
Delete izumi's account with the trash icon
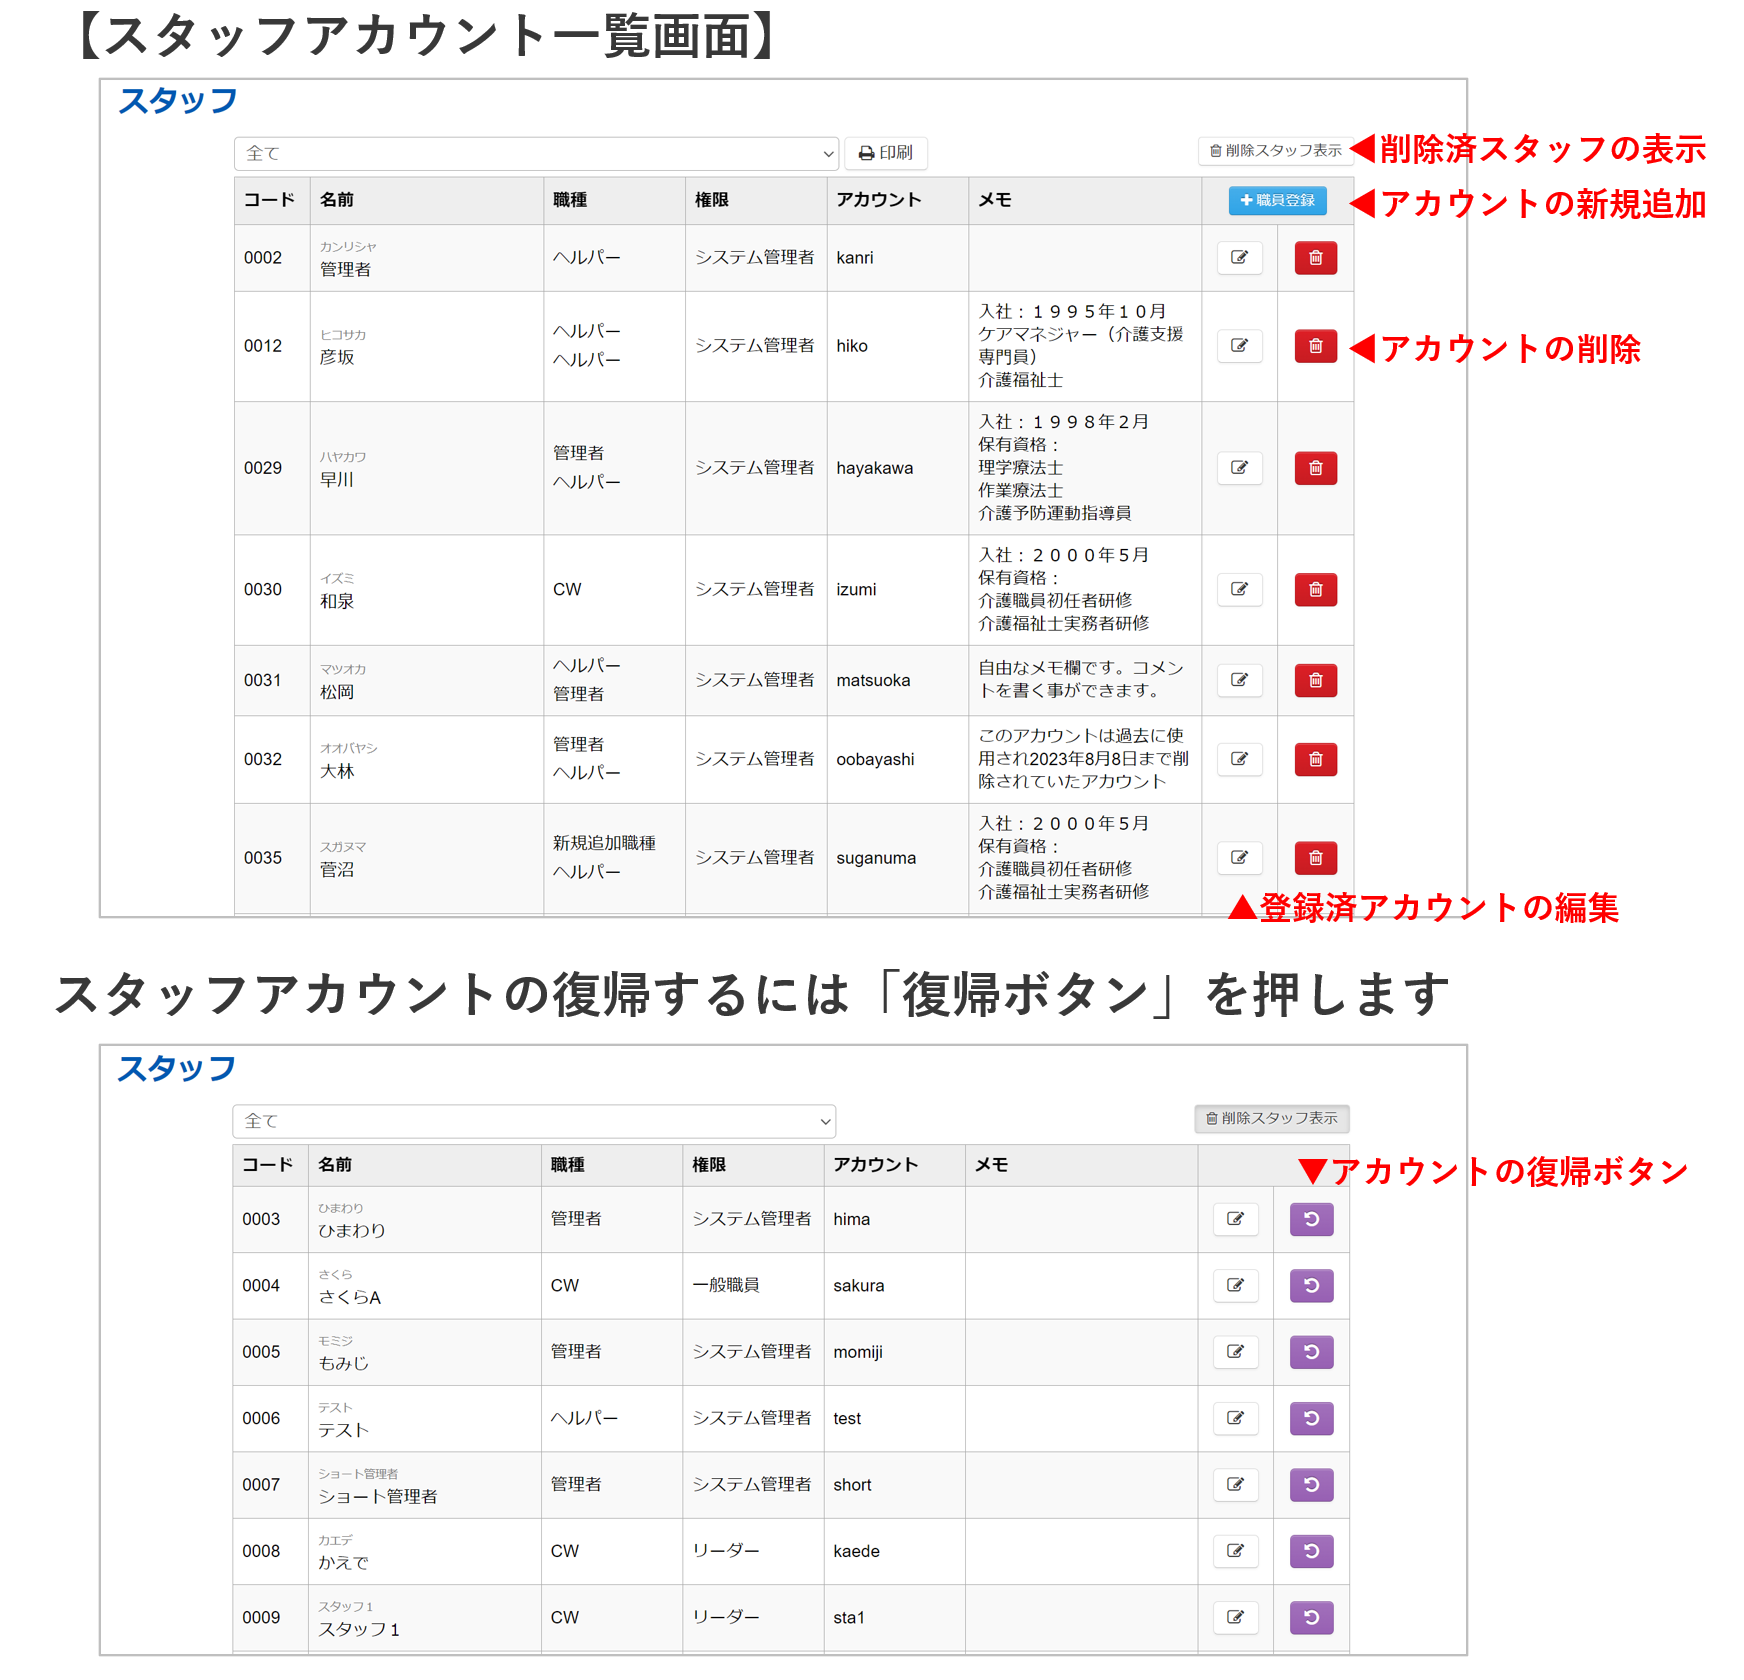click(1315, 589)
